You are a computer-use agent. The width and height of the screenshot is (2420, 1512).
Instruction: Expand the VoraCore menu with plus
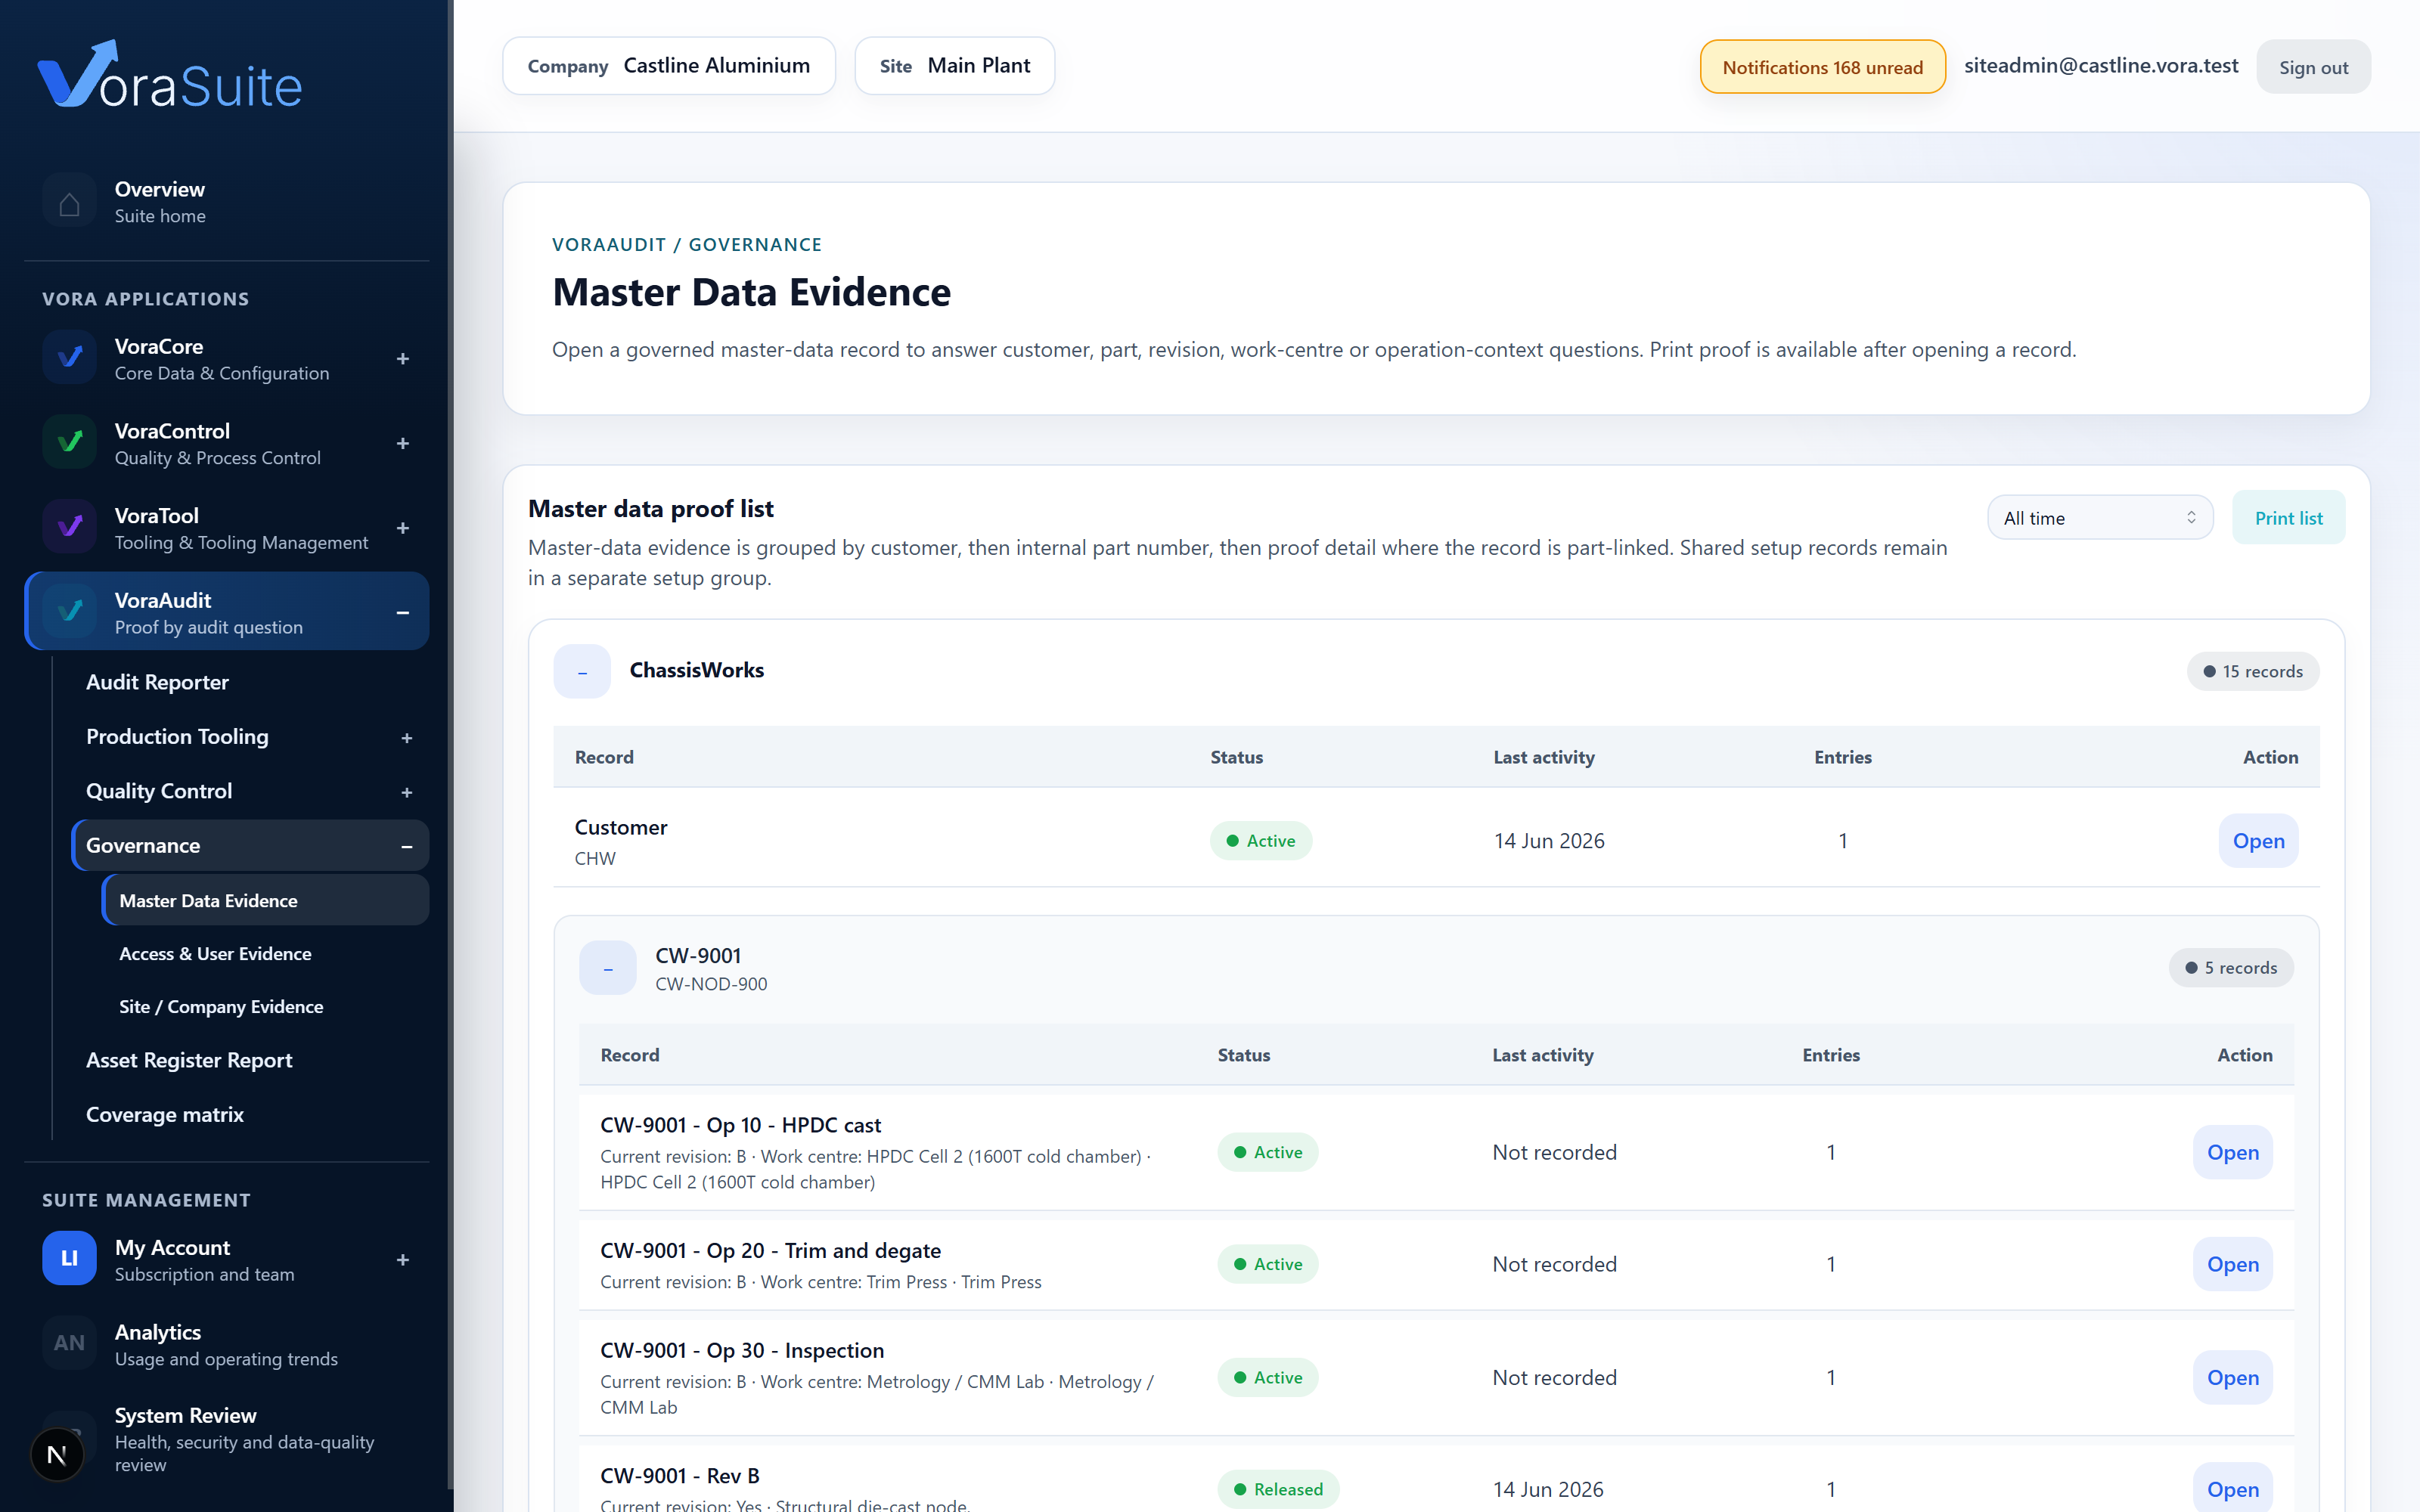403,359
